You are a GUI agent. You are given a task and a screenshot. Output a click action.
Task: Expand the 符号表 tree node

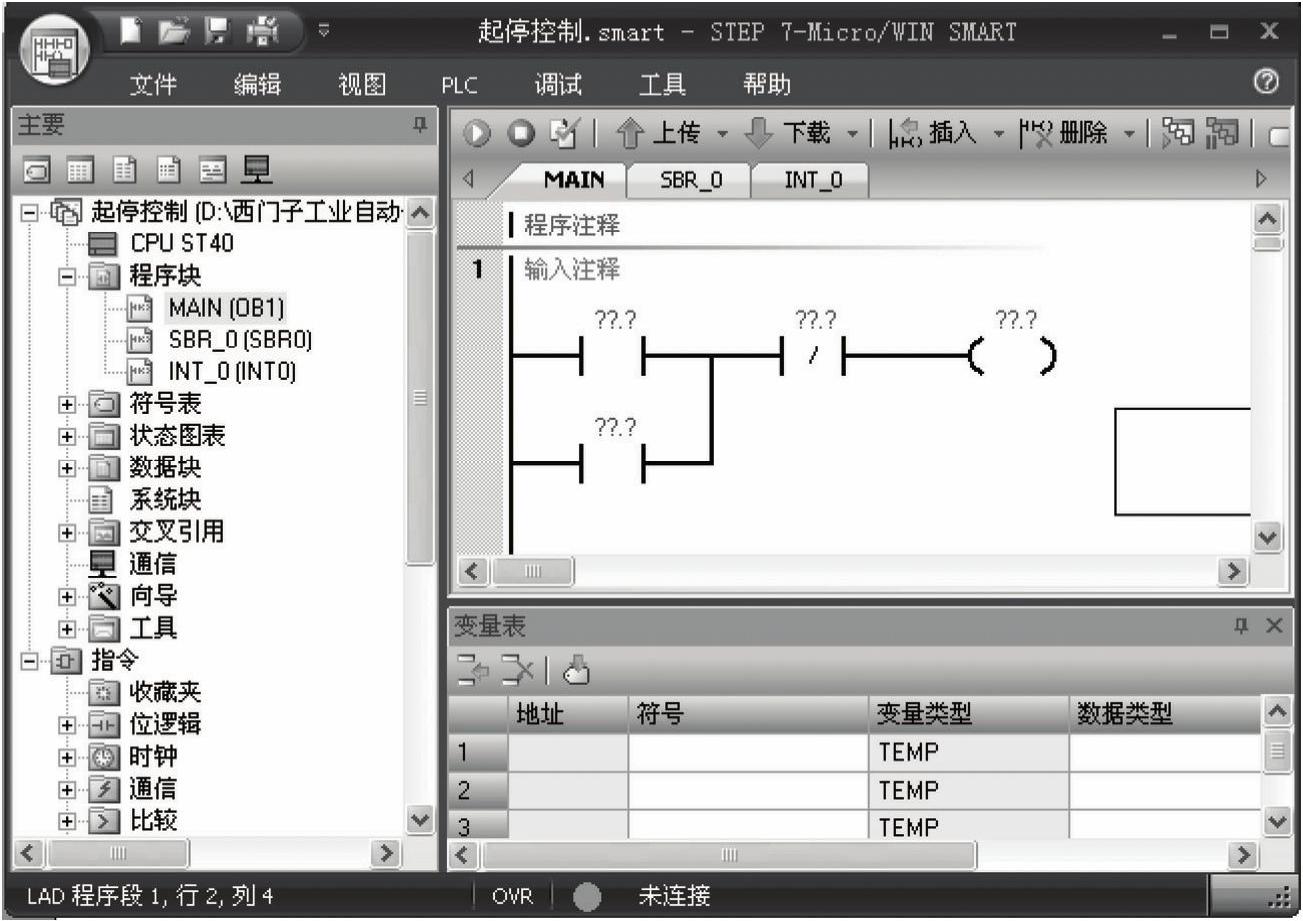[67, 406]
